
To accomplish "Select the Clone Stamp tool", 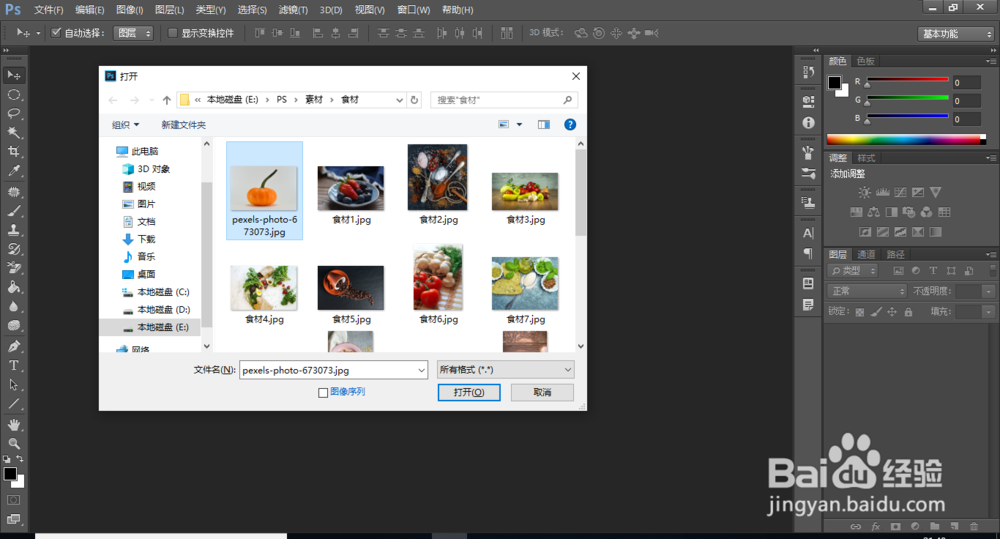I will coord(13,230).
